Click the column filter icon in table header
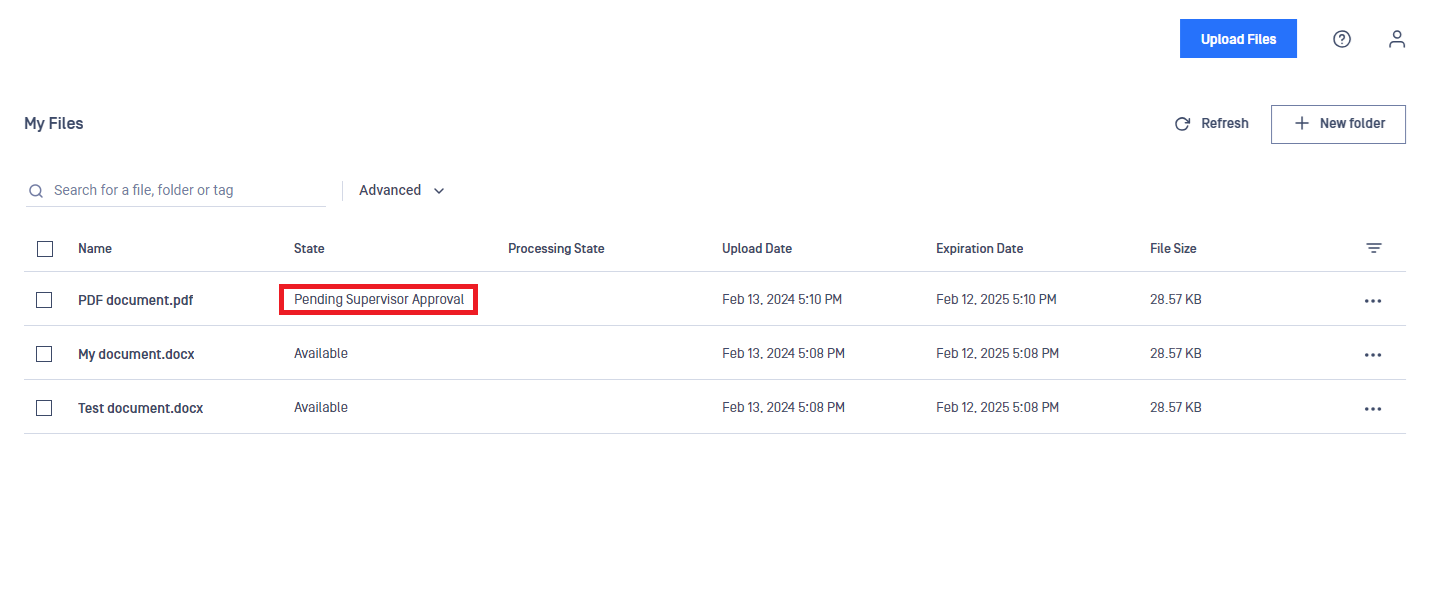Screen dimensions: 1436x611 [x=1374, y=248]
